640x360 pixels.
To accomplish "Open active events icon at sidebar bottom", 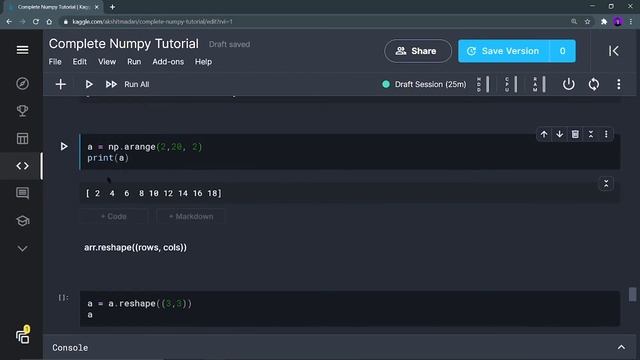I will tap(23, 336).
